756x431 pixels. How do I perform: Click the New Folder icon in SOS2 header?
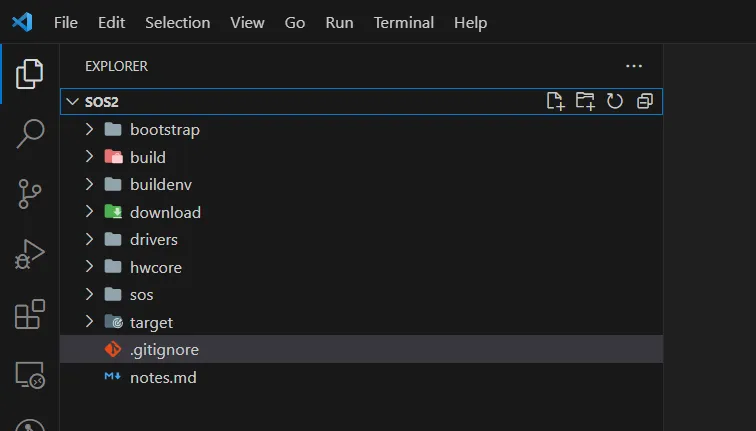click(x=585, y=101)
